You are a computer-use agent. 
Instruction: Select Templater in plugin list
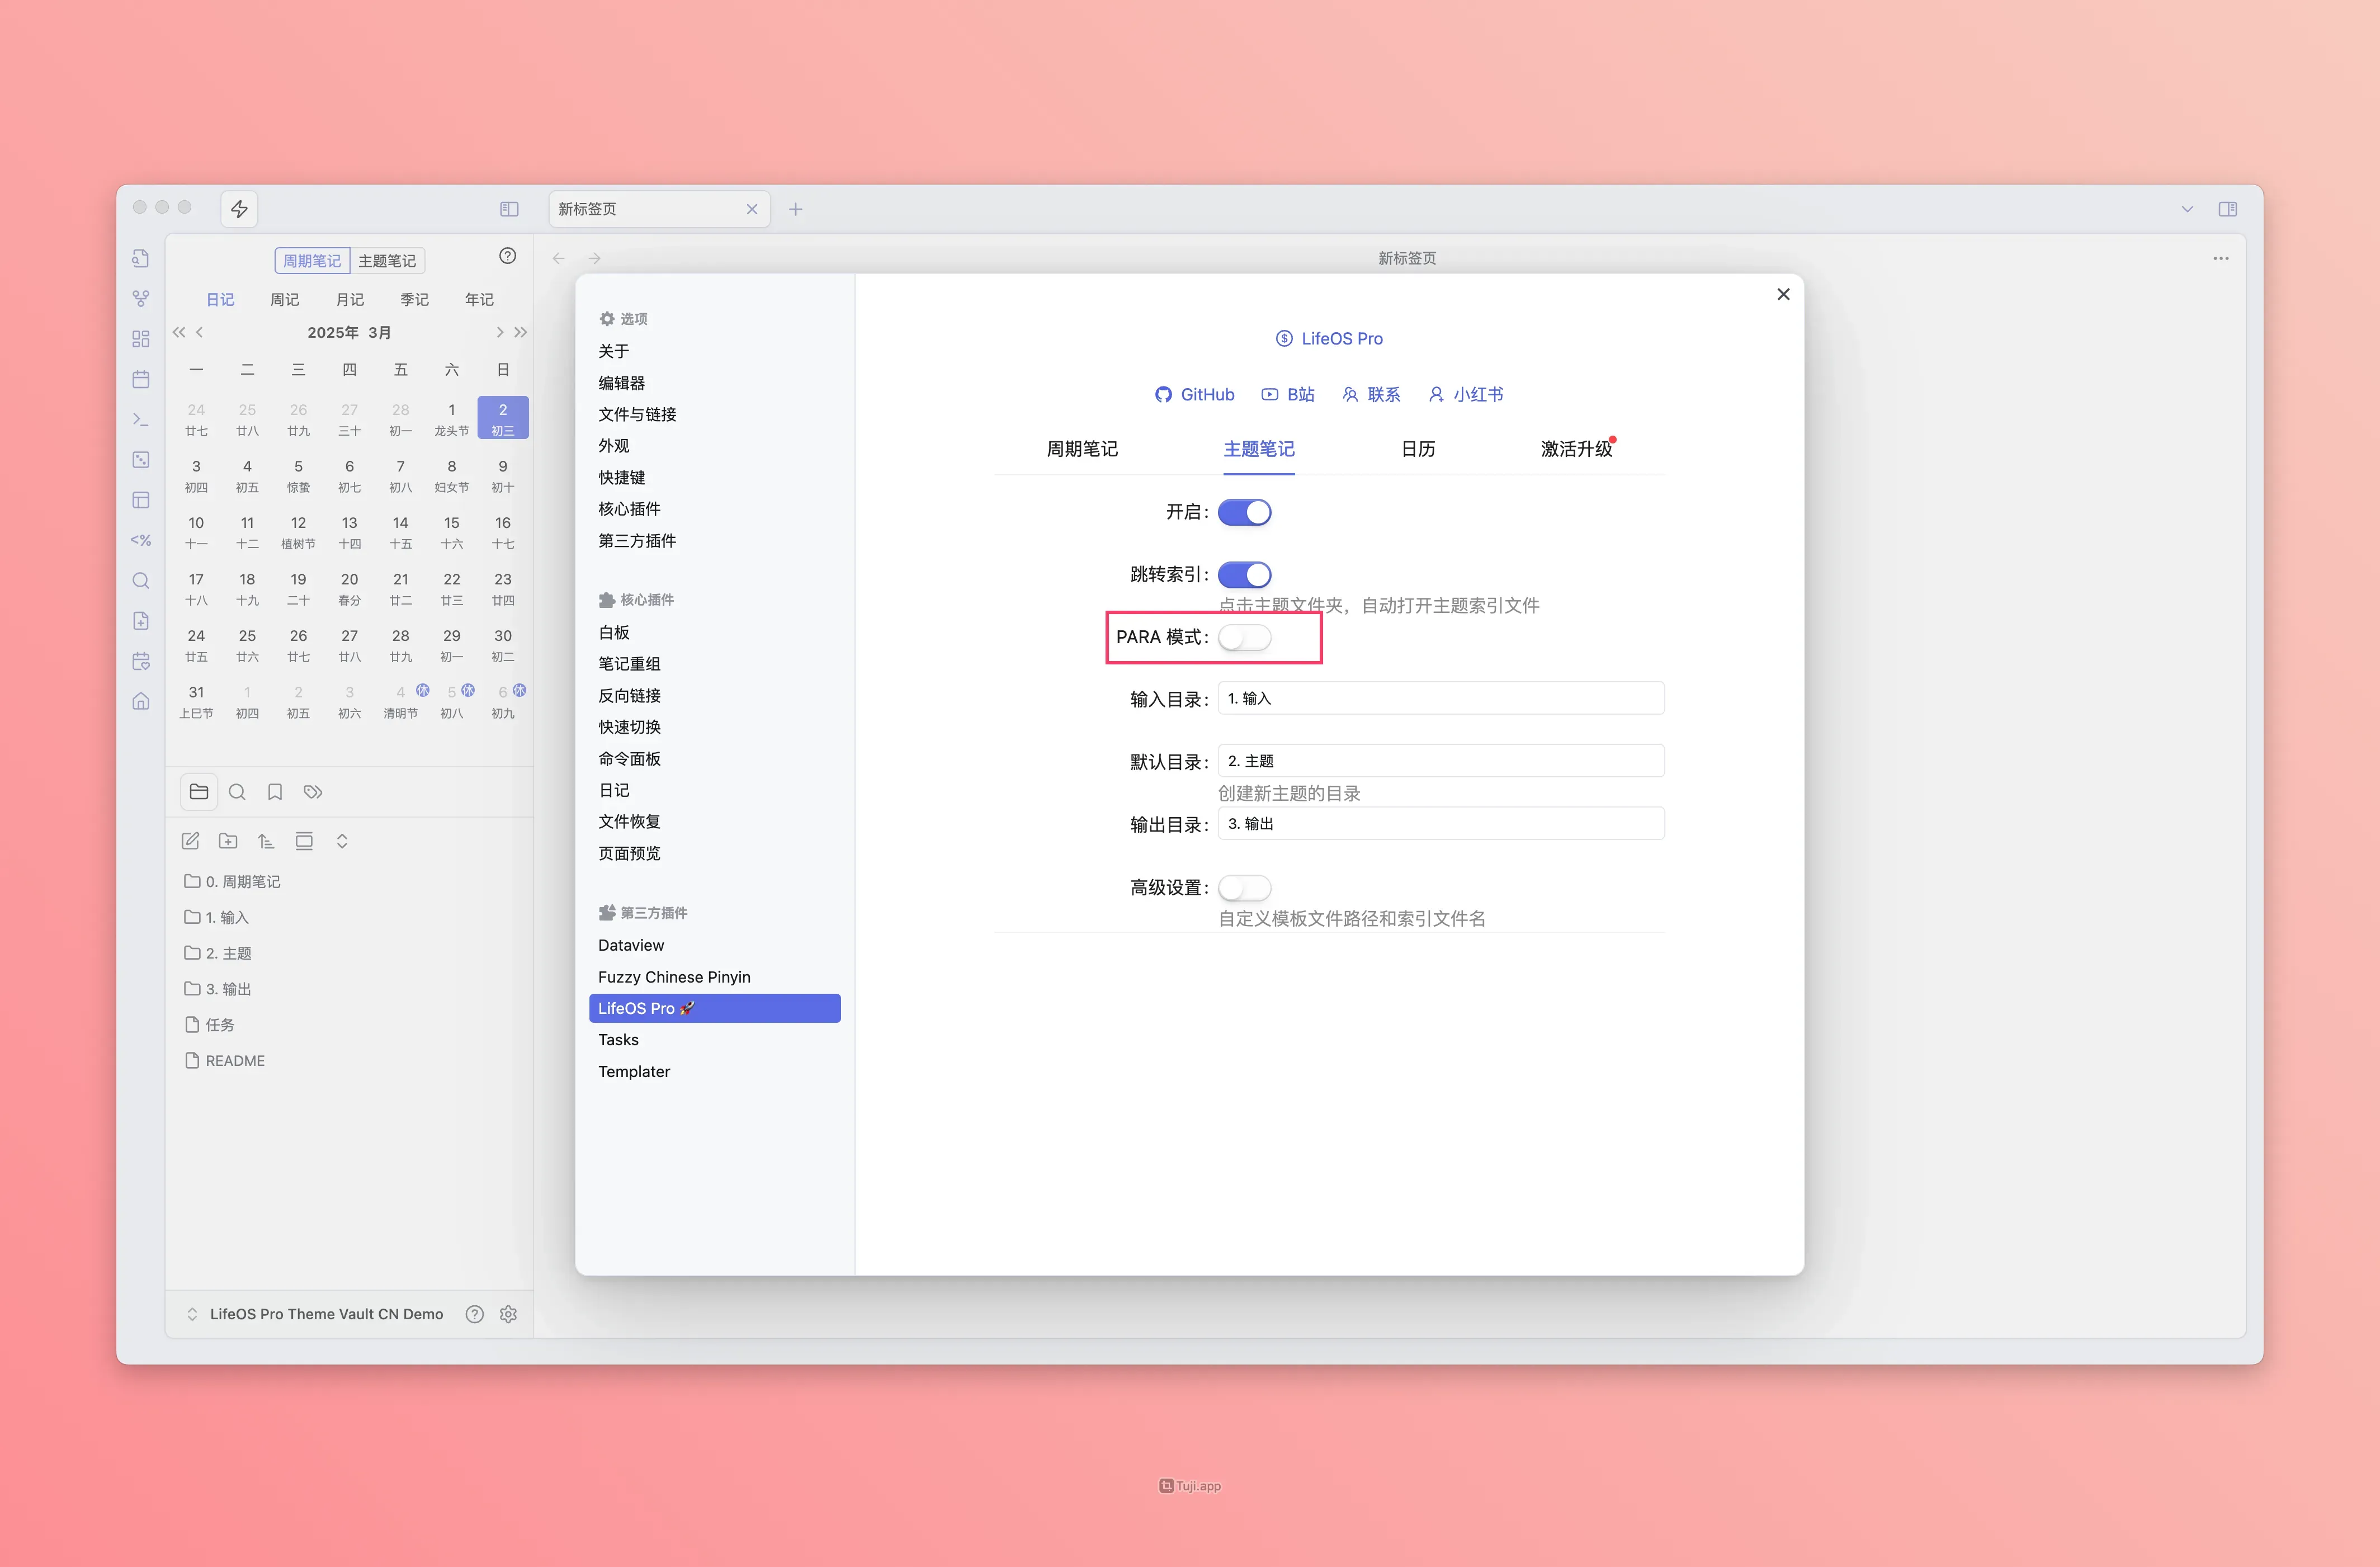coord(634,1071)
